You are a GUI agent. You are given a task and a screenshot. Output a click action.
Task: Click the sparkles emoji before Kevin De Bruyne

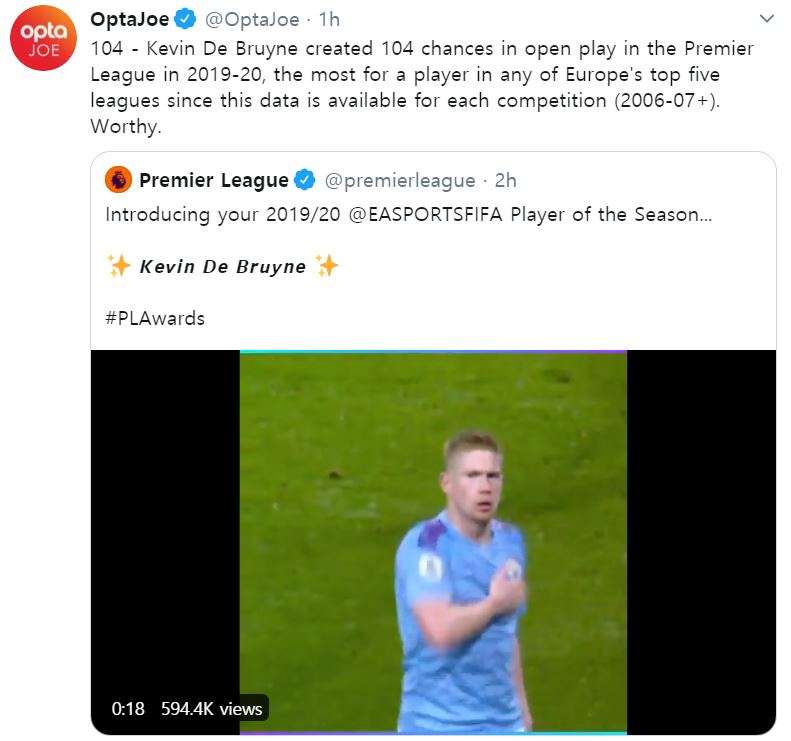point(119,266)
